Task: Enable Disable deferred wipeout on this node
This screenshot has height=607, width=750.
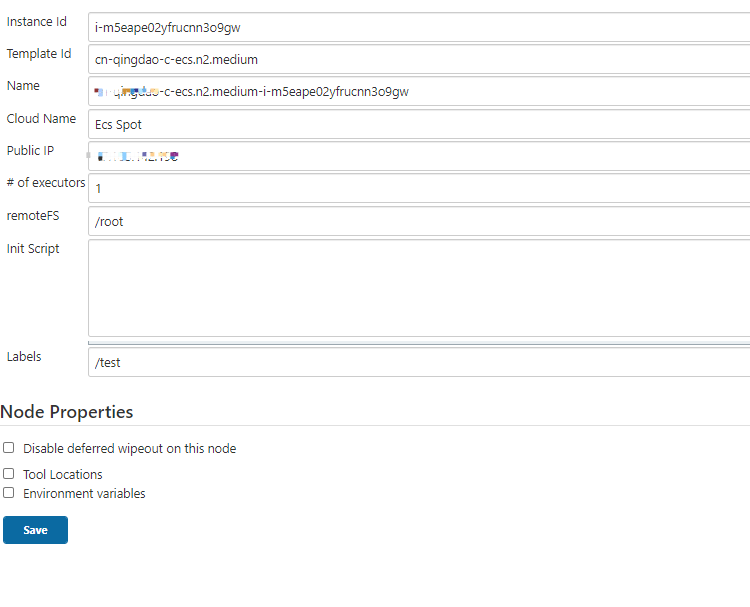Action: [9, 448]
